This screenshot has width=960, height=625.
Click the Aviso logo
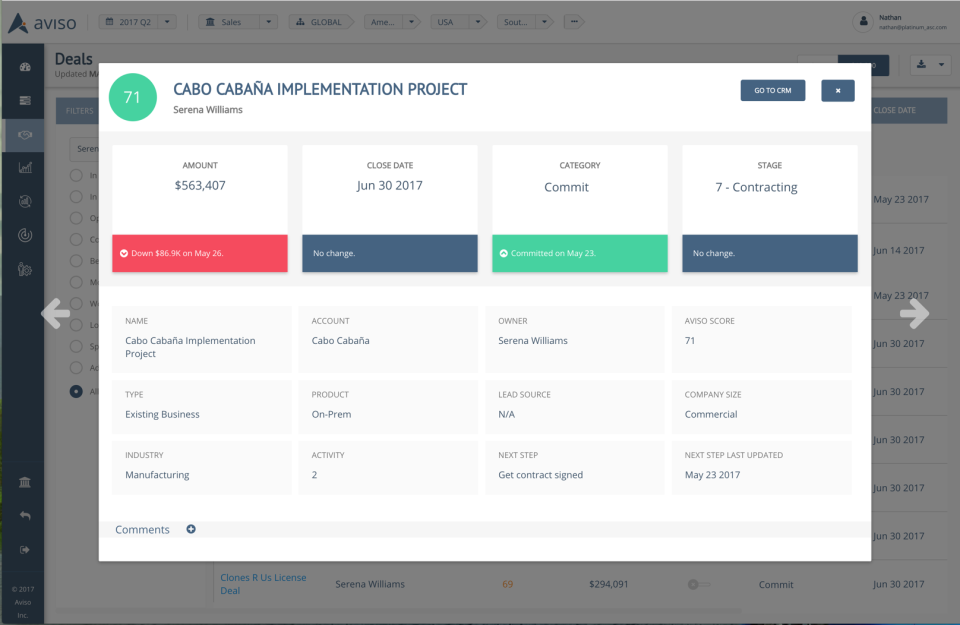(x=42, y=23)
